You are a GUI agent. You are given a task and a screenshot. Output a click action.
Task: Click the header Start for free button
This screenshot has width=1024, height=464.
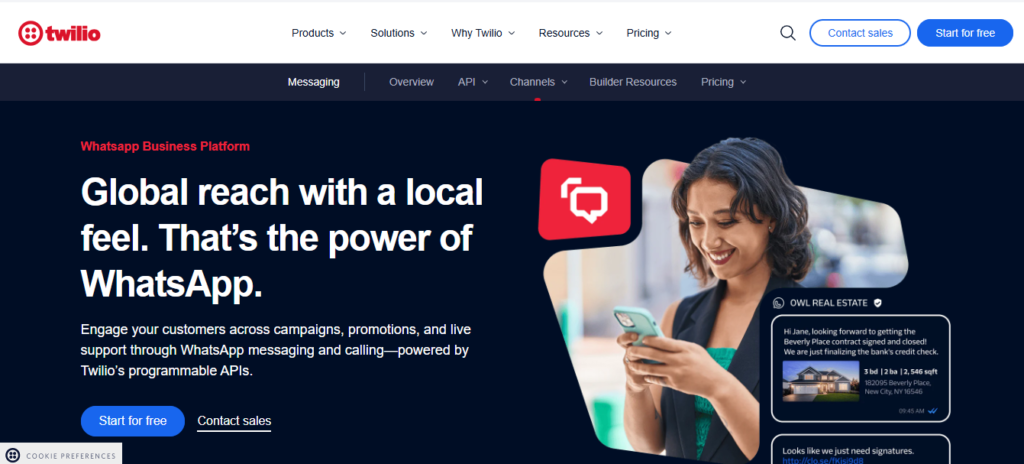(x=965, y=33)
